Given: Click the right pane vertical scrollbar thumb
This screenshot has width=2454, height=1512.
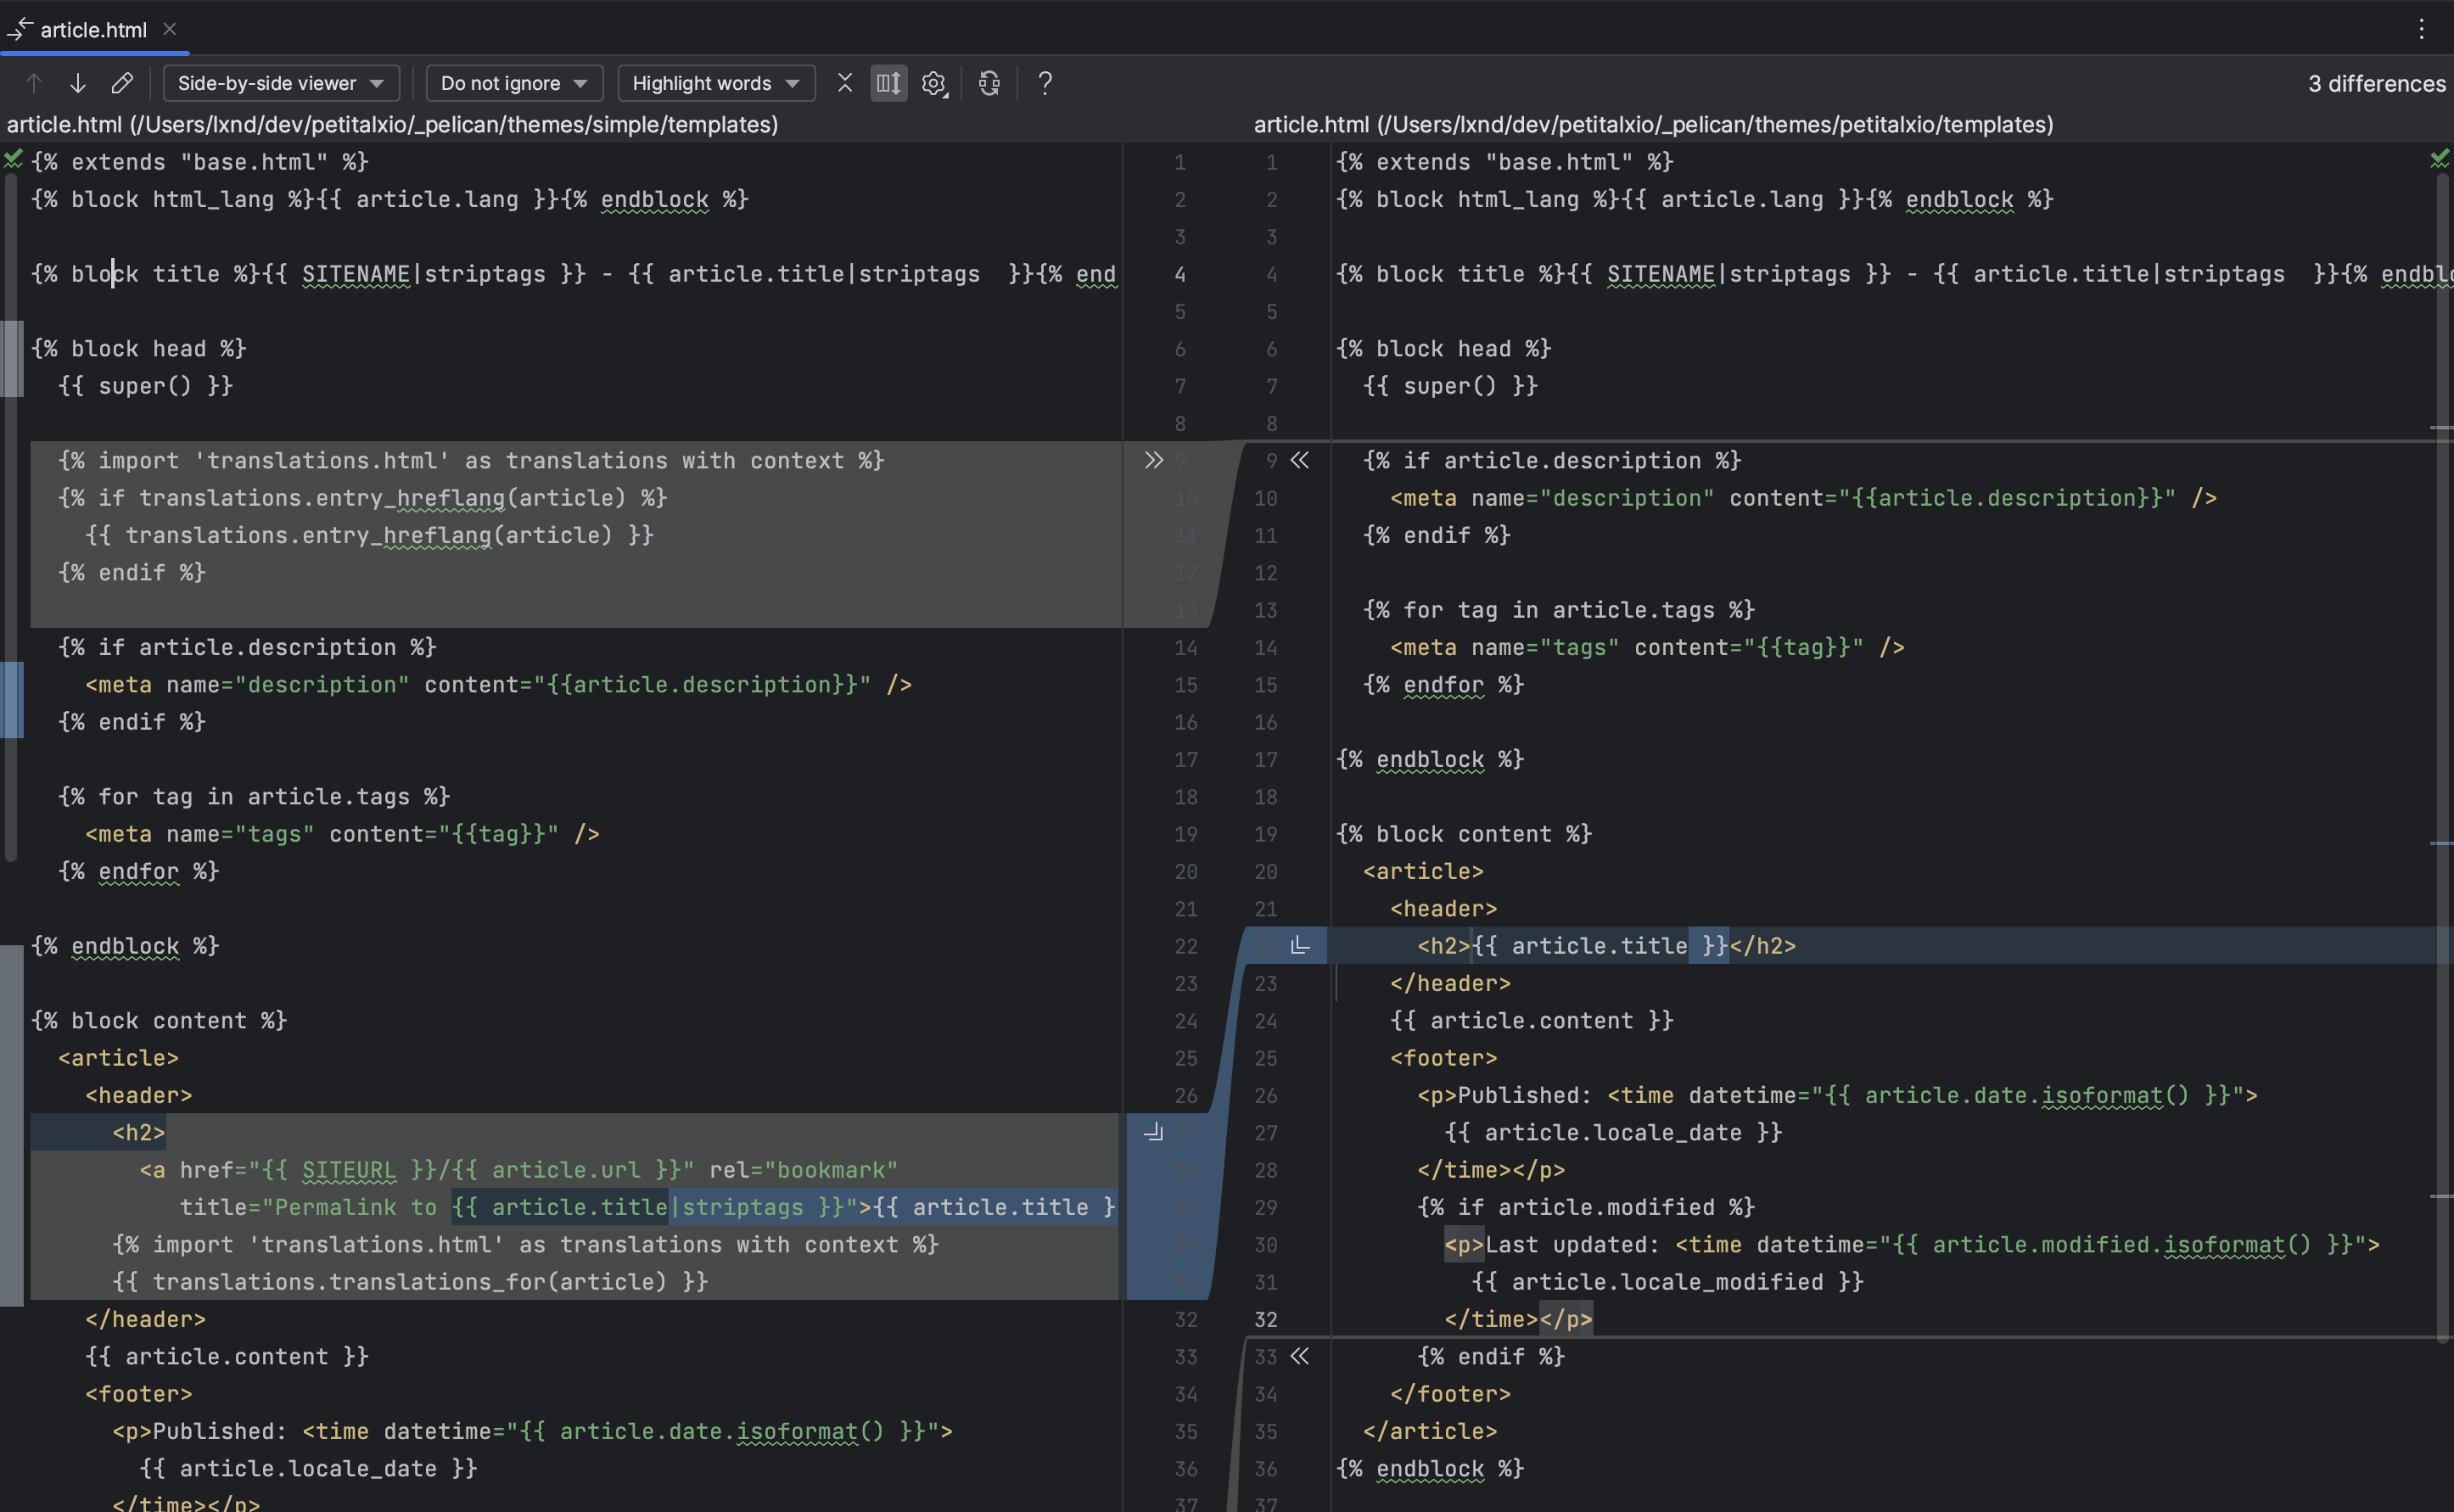Looking at the screenshot, I should click(x=2443, y=757).
